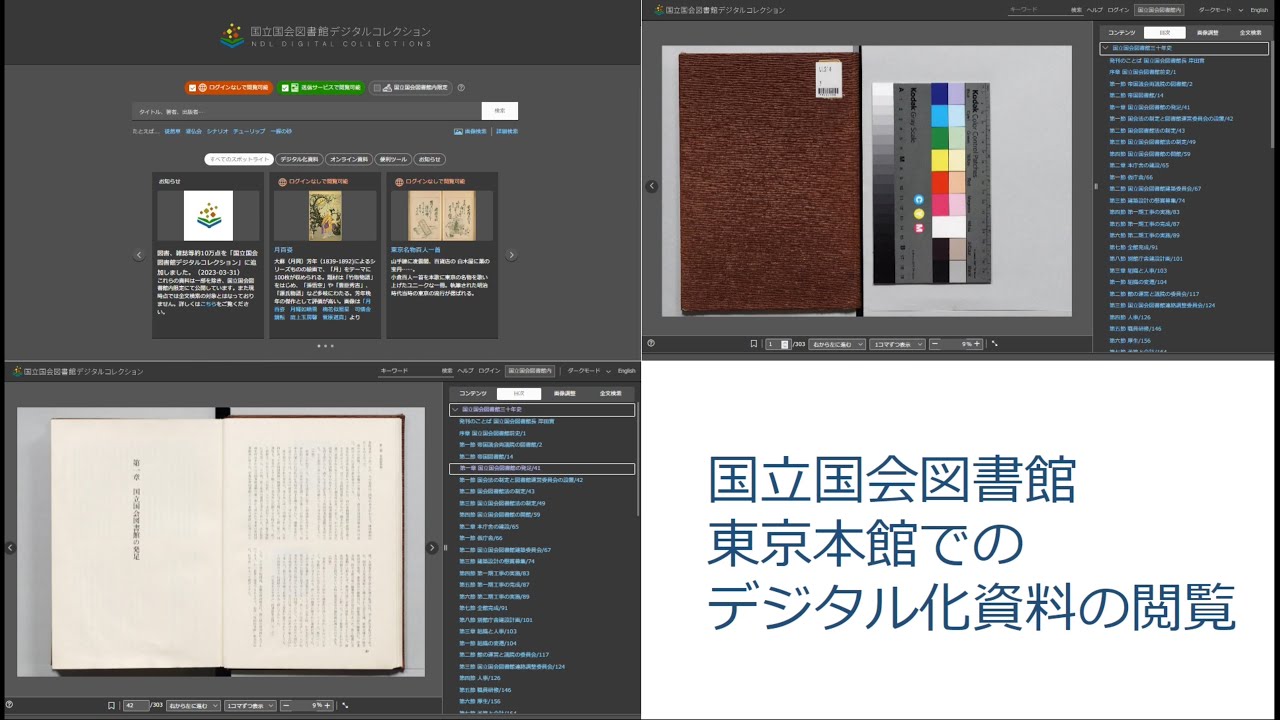Enter fullscreen from the top-right viewer toolbar
Image resolution: width=1280 pixels, height=720 pixels.
995,343
